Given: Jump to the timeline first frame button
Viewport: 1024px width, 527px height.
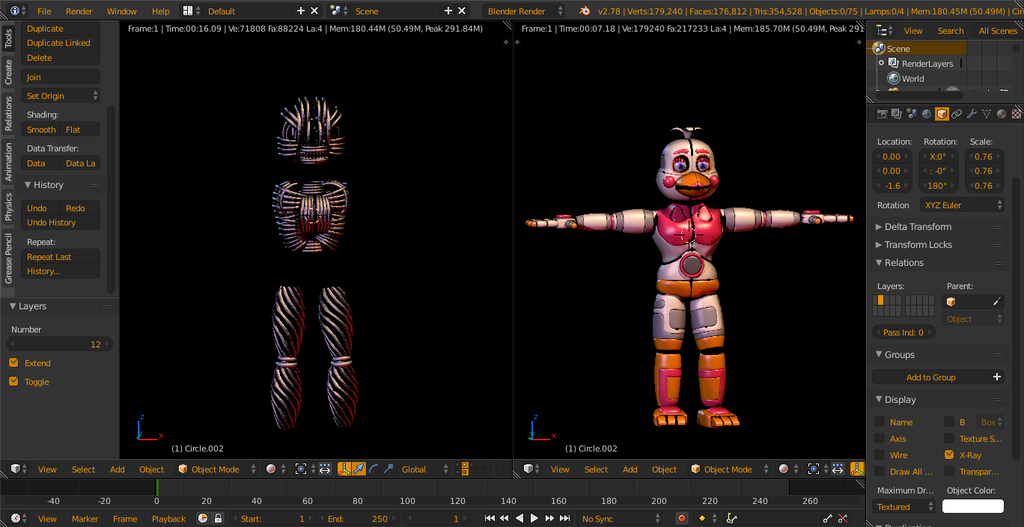Looking at the screenshot, I should (490, 519).
